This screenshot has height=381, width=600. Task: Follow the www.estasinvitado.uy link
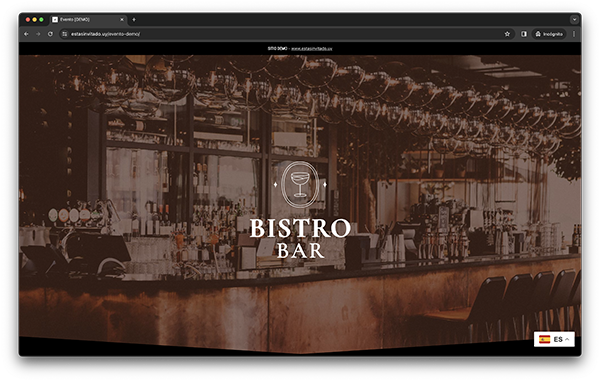click(311, 49)
